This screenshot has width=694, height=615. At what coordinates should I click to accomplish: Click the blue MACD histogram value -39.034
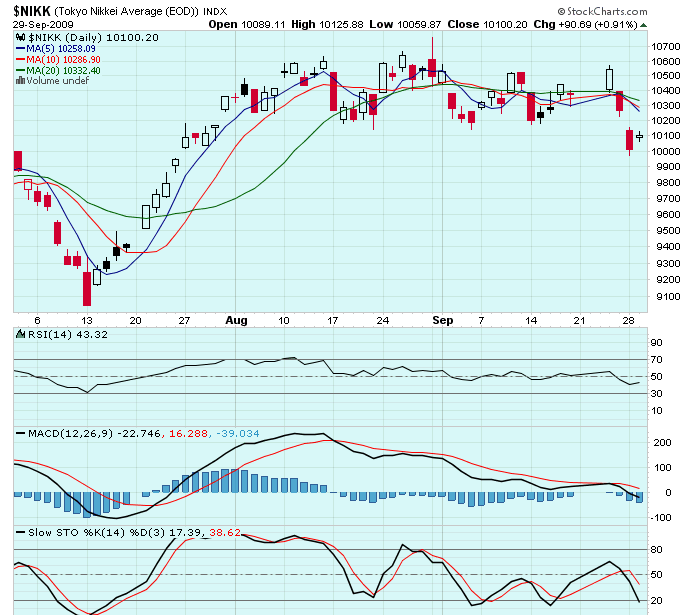coord(238,434)
